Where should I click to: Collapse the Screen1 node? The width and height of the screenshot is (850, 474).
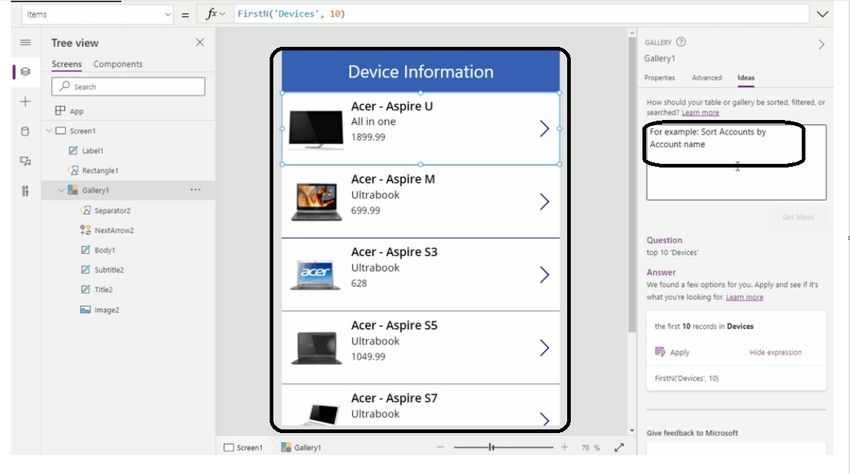coord(49,131)
